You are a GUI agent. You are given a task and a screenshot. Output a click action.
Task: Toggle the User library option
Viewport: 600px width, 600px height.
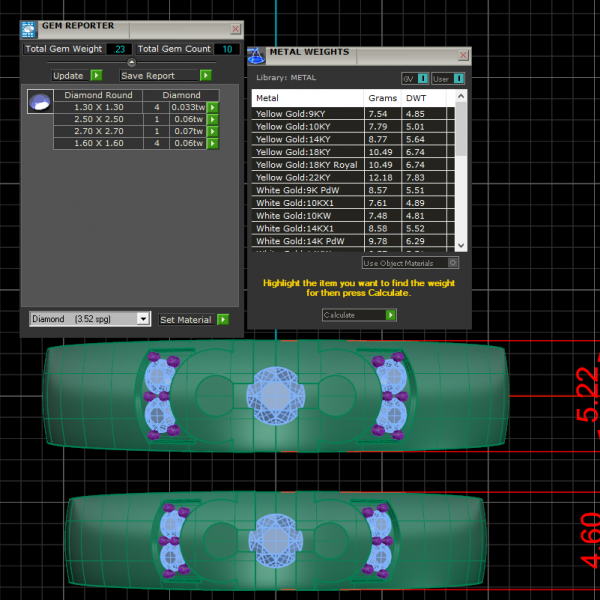458,78
